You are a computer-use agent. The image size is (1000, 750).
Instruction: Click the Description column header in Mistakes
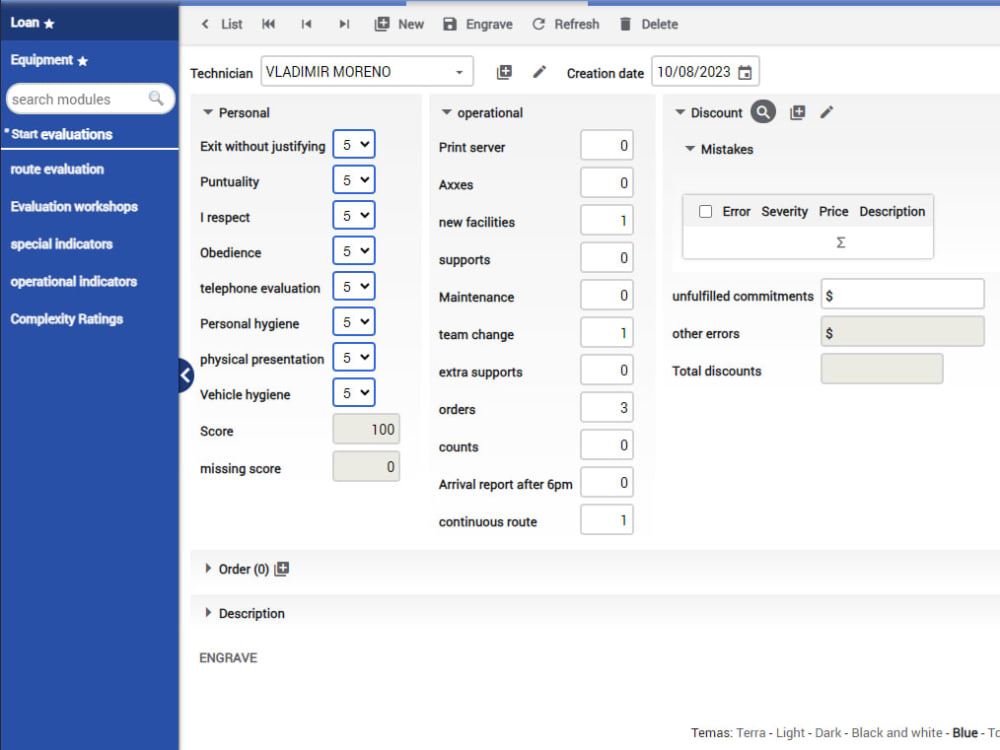(x=892, y=211)
